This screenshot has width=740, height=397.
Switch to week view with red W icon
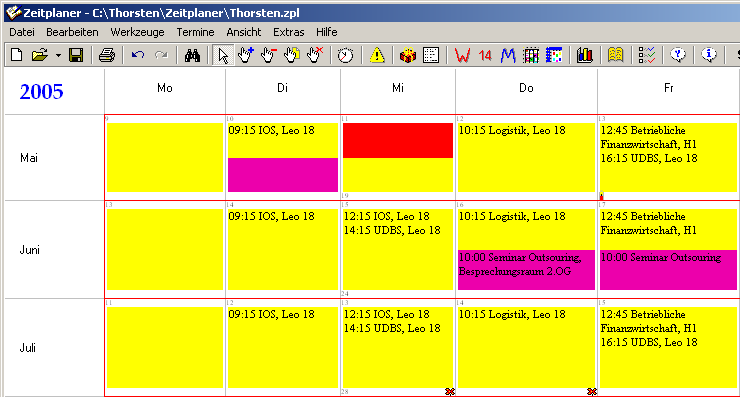(462, 55)
